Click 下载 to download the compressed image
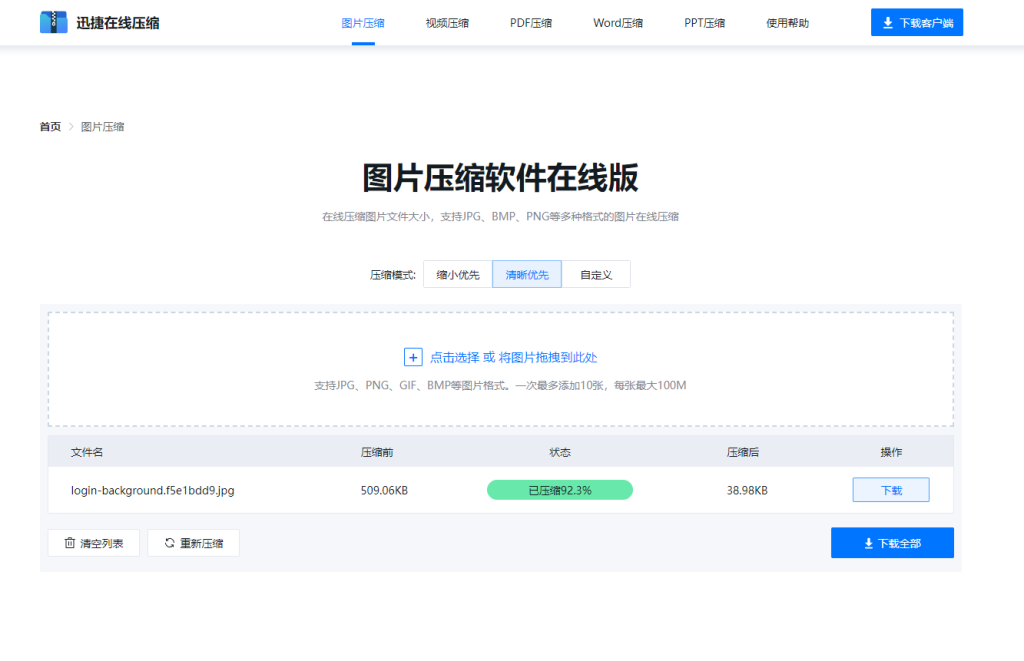 (x=890, y=489)
